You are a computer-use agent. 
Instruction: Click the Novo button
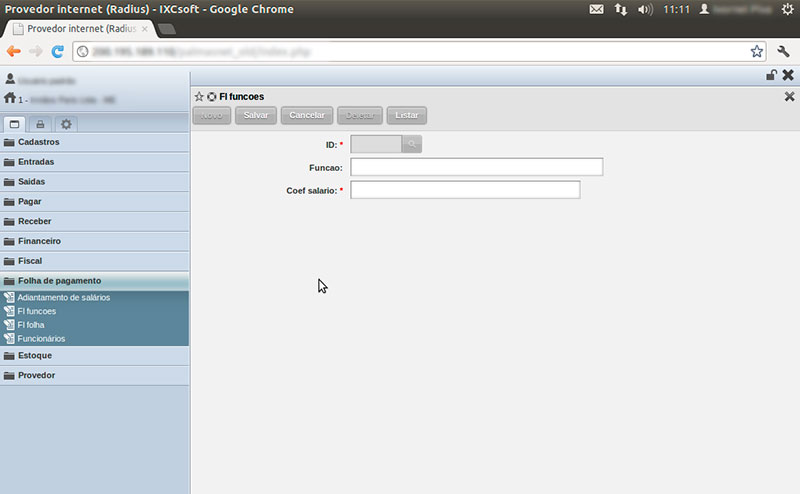coord(212,115)
